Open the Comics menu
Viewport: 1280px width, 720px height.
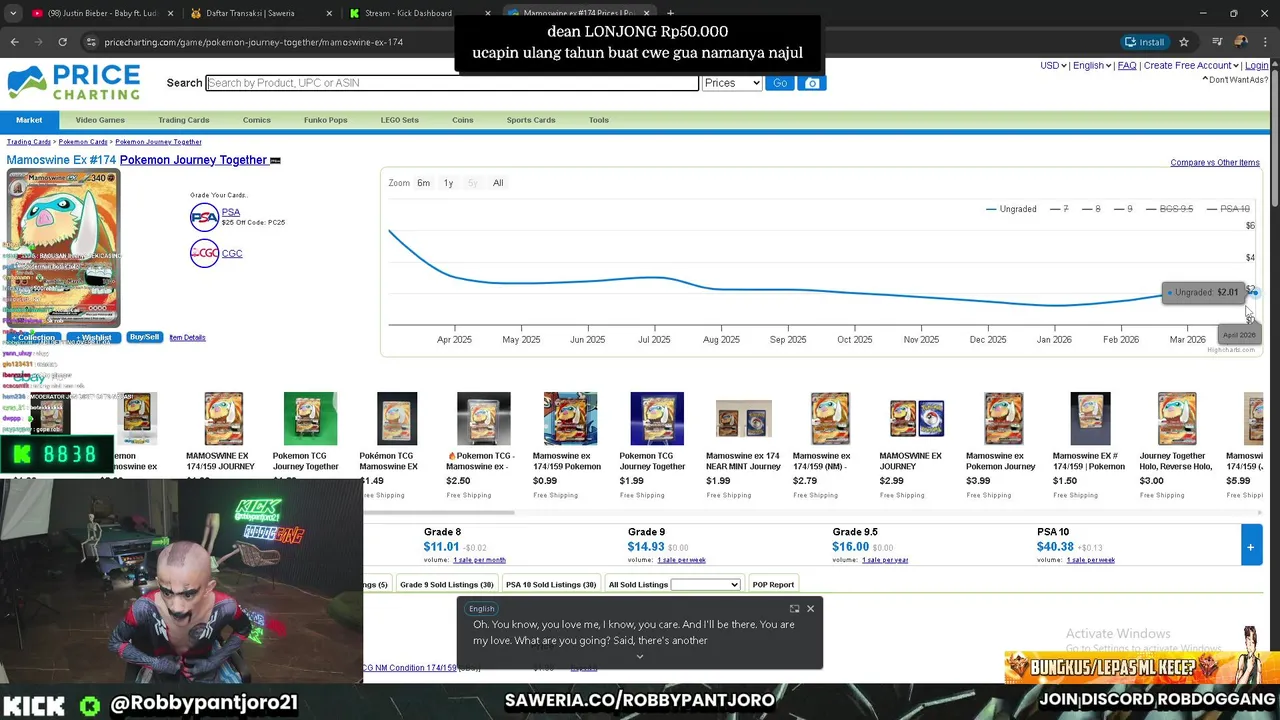pyautogui.click(x=256, y=120)
